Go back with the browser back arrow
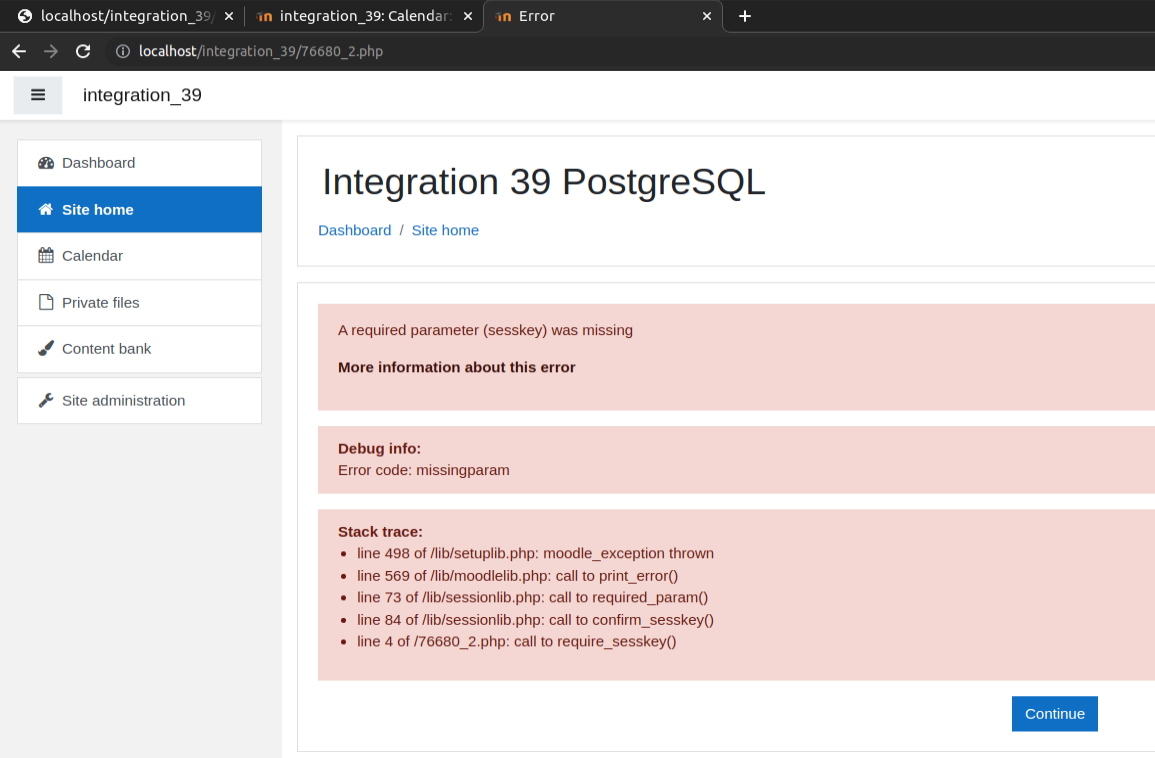 point(19,51)
